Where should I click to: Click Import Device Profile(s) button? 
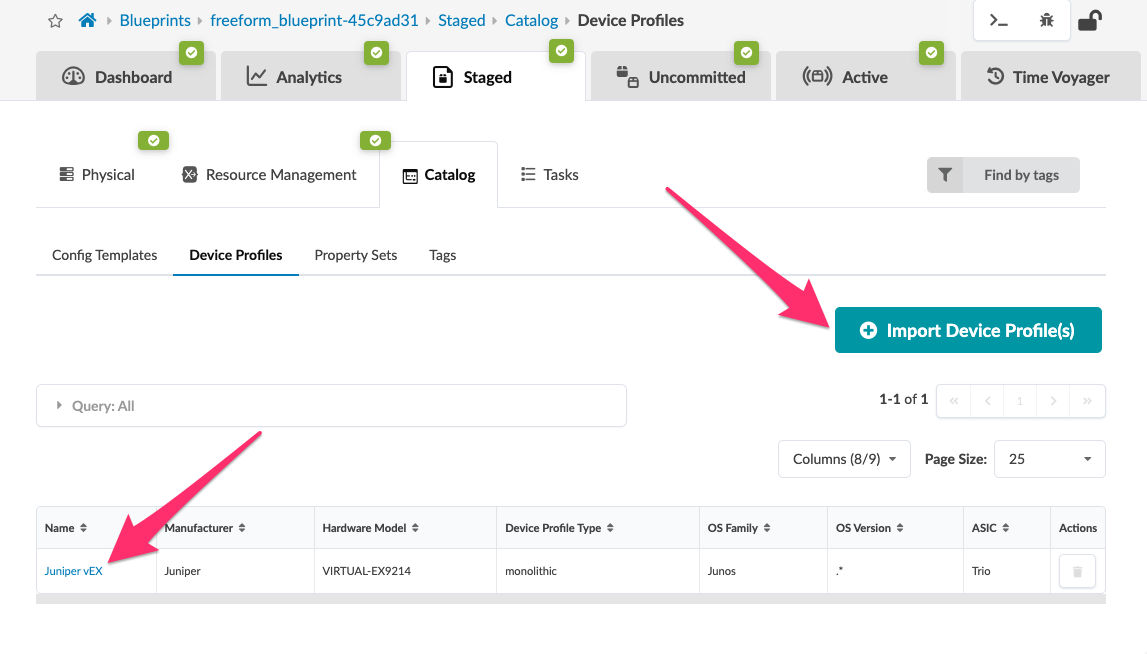pos(968,331)
